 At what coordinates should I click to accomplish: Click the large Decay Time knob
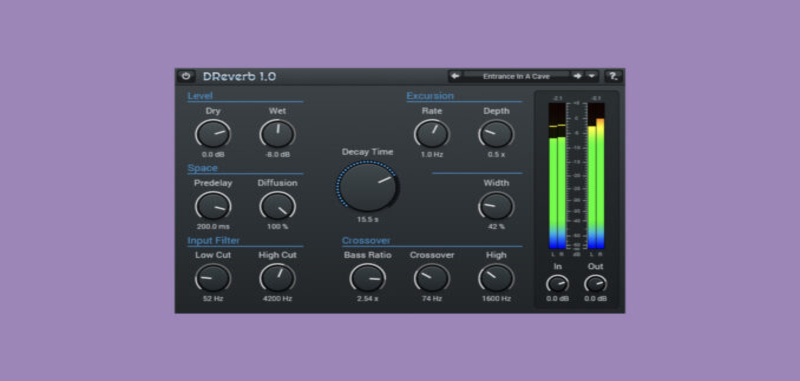(367, 186)
